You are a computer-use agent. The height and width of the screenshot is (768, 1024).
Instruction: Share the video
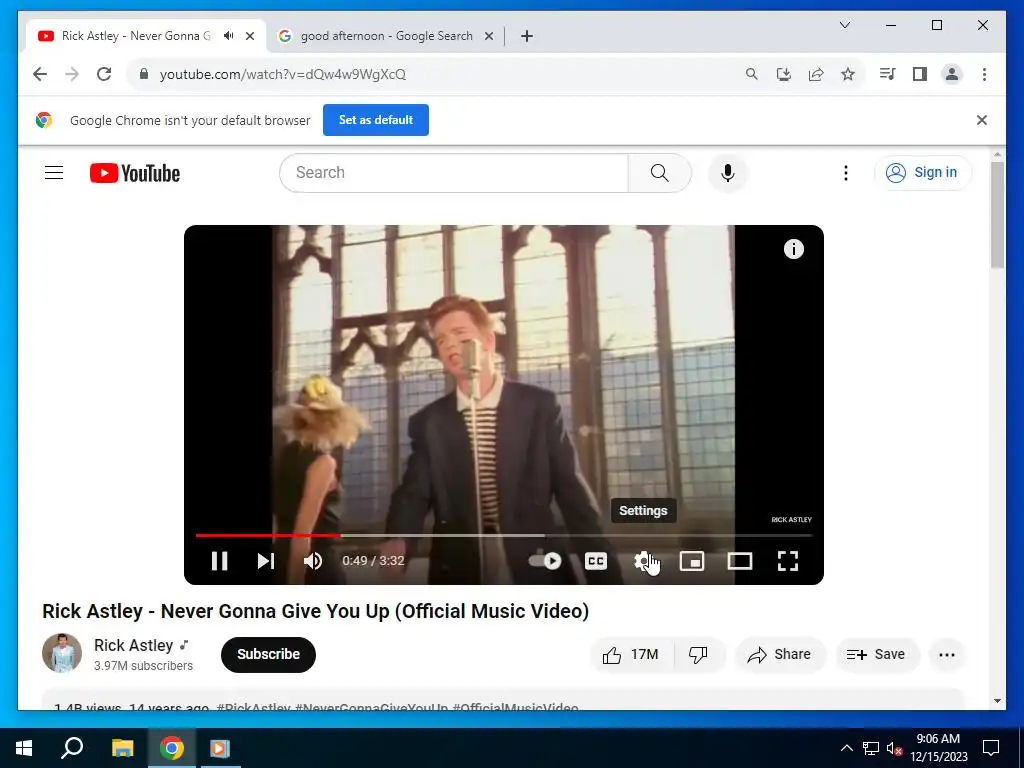pos(780,654)
